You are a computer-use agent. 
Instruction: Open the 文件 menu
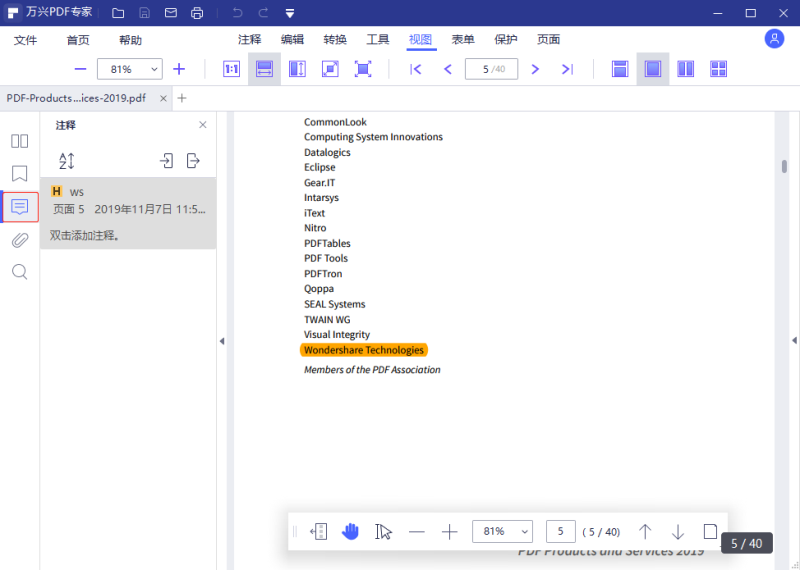pos(26,40)
